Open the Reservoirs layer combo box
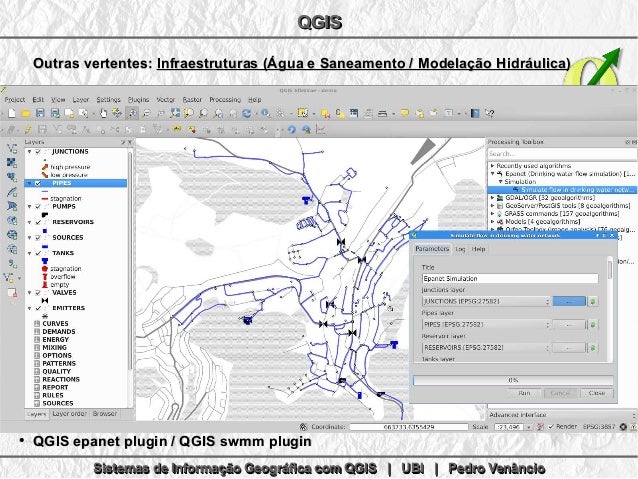Screen dimensions: 638x479 (x=486, y=348)
